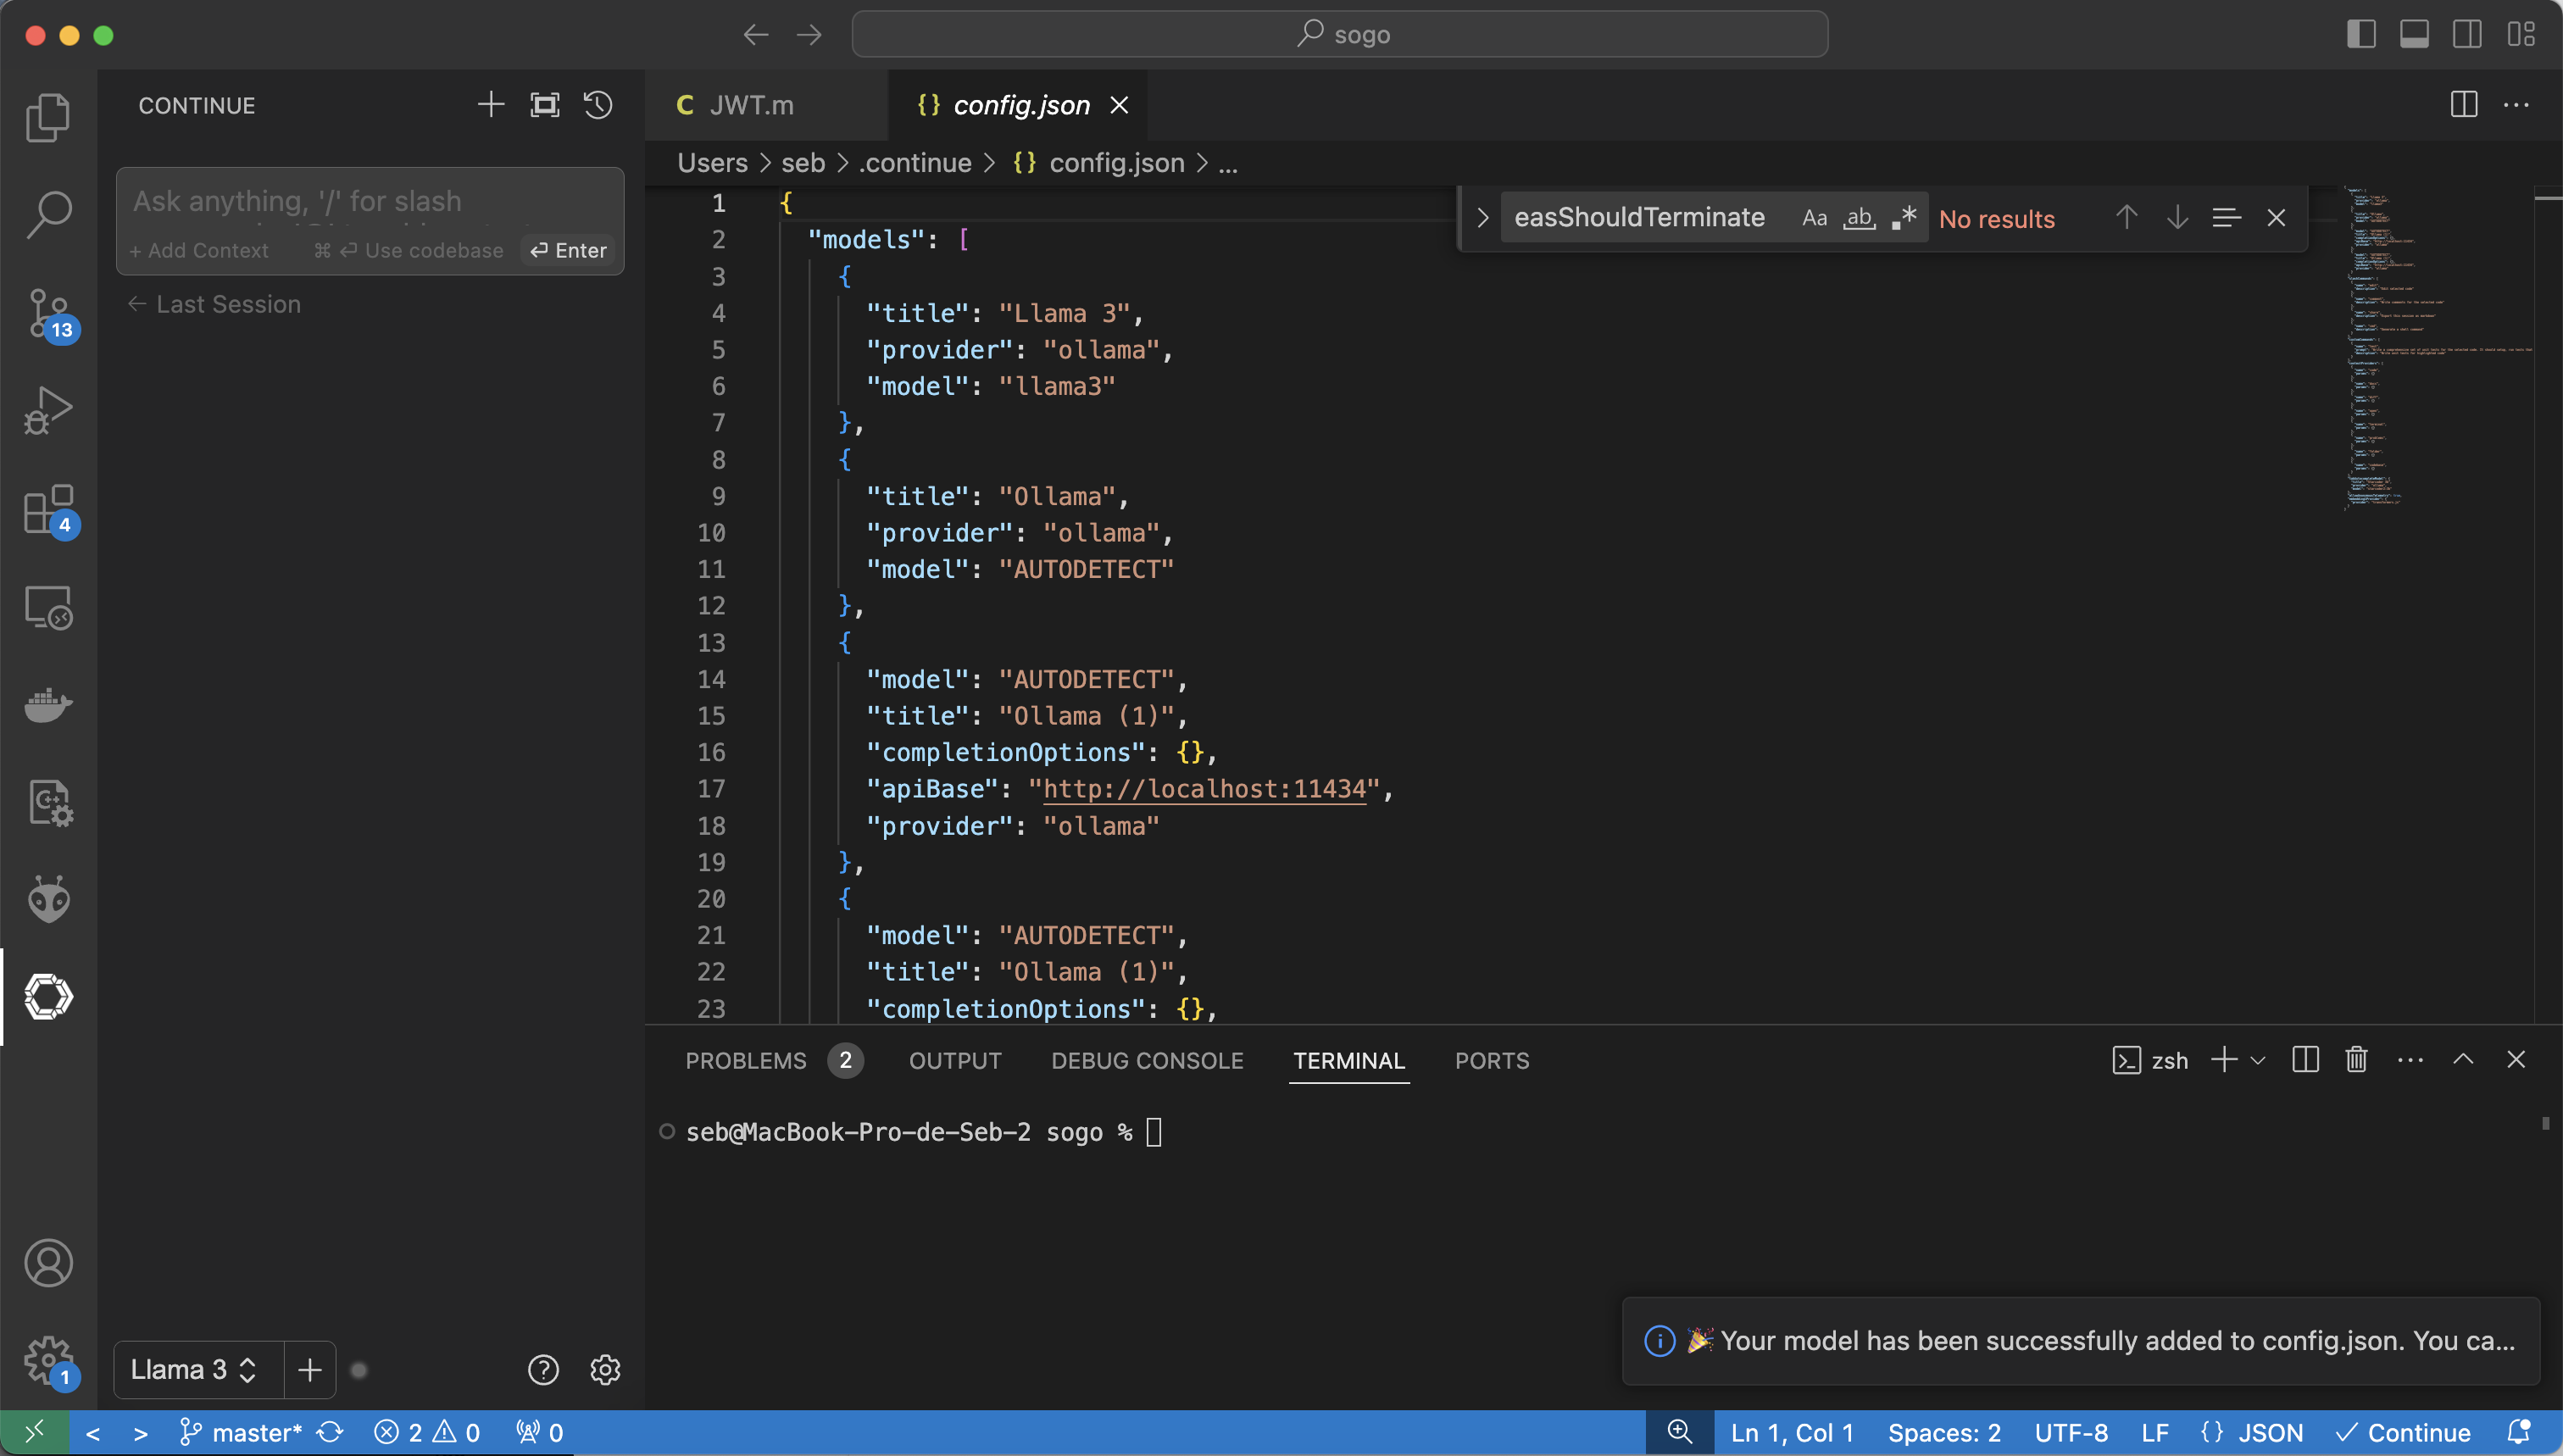
Task: Go back to Last Session
Action: [215, 304]
